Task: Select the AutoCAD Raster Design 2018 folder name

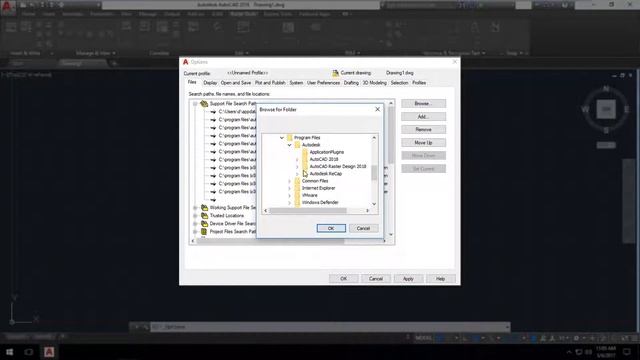Action: 338,167
